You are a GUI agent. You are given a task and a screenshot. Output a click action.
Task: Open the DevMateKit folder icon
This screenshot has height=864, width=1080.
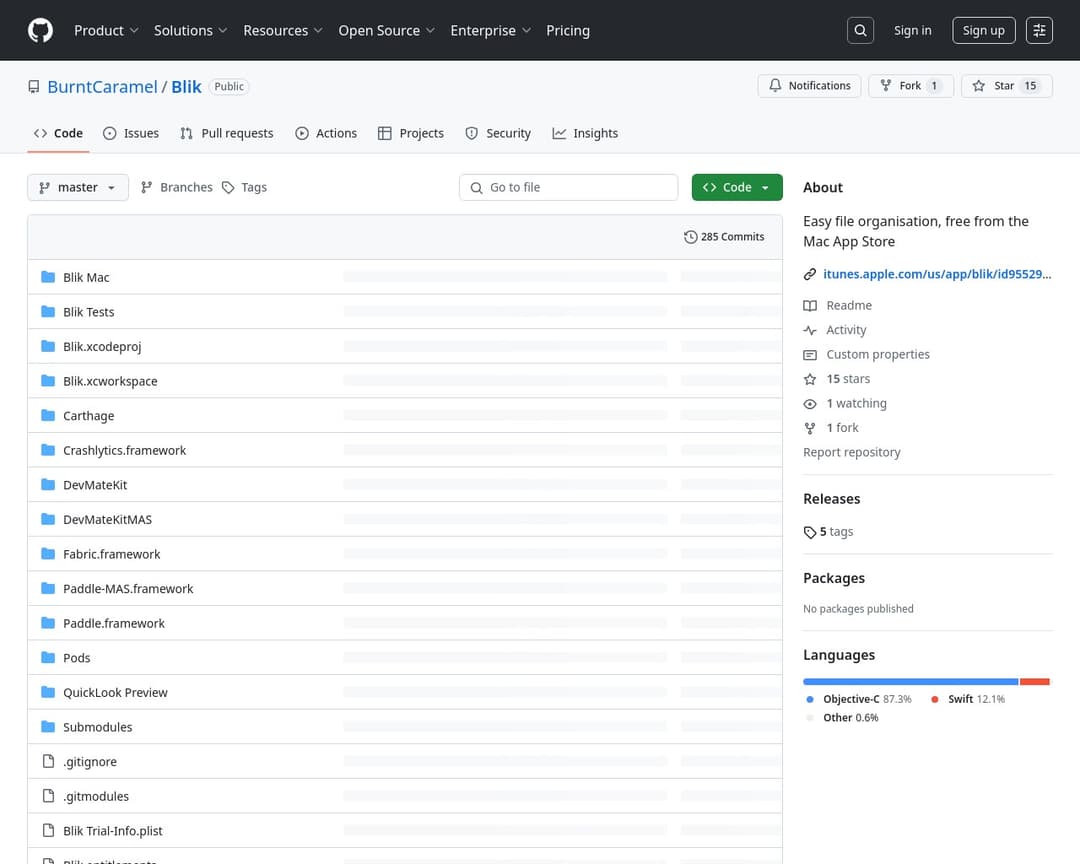click(x=48, y=484)
